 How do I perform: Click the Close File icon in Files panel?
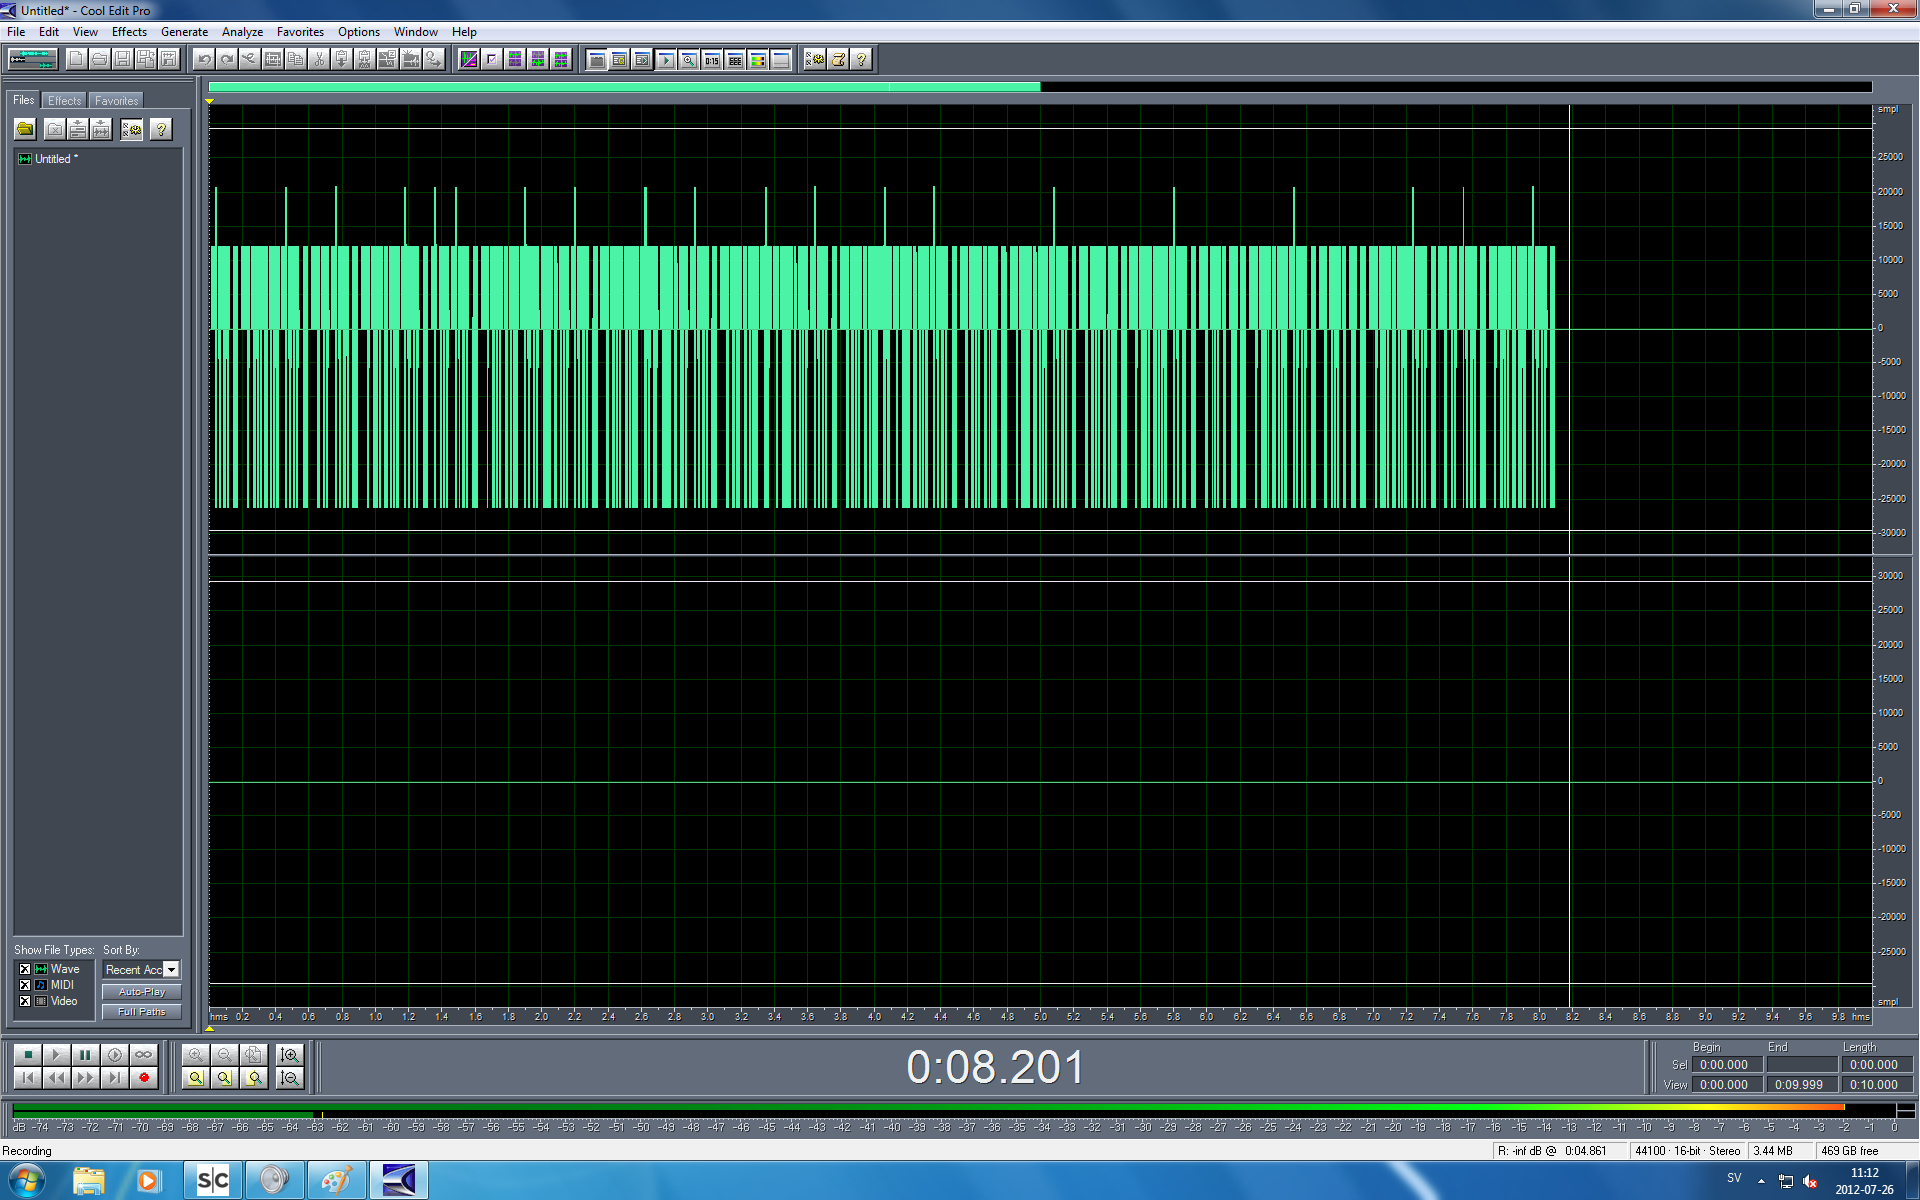tap(55, 129)
